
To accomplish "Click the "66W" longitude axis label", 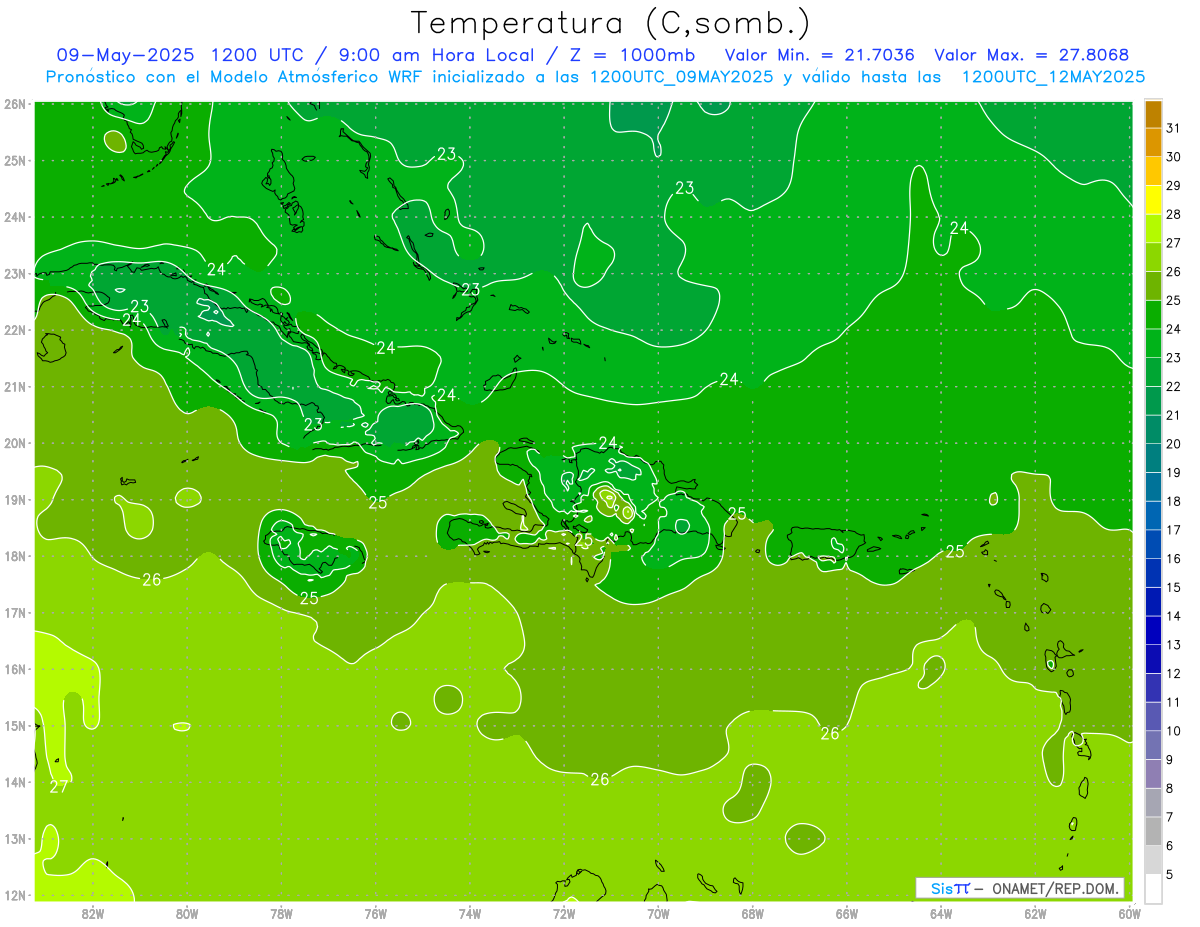I will point(846,913).
